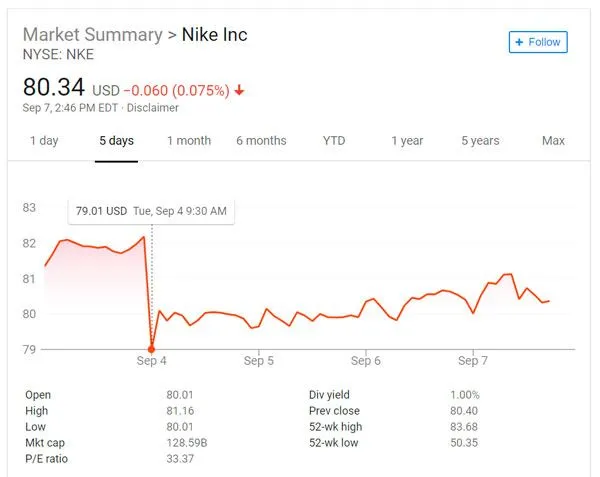This screenshot has height=477, width=600.
Task: Choose the YTD time range
Action: pyautogui.click(x=334, y=141)
